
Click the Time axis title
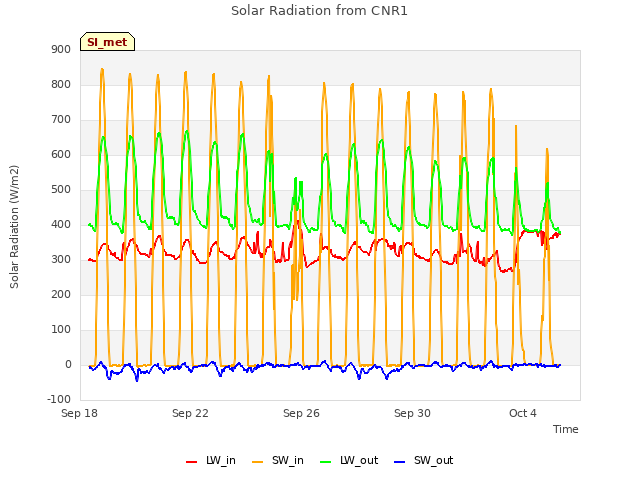pyautogui.click(x=566, y=429)
